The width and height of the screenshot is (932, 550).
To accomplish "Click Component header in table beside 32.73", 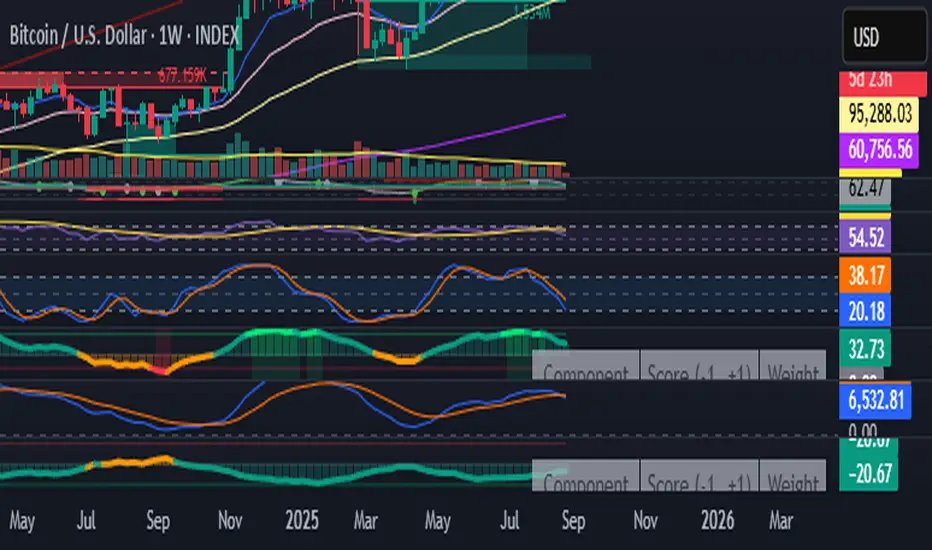I will tap(585, 373).
